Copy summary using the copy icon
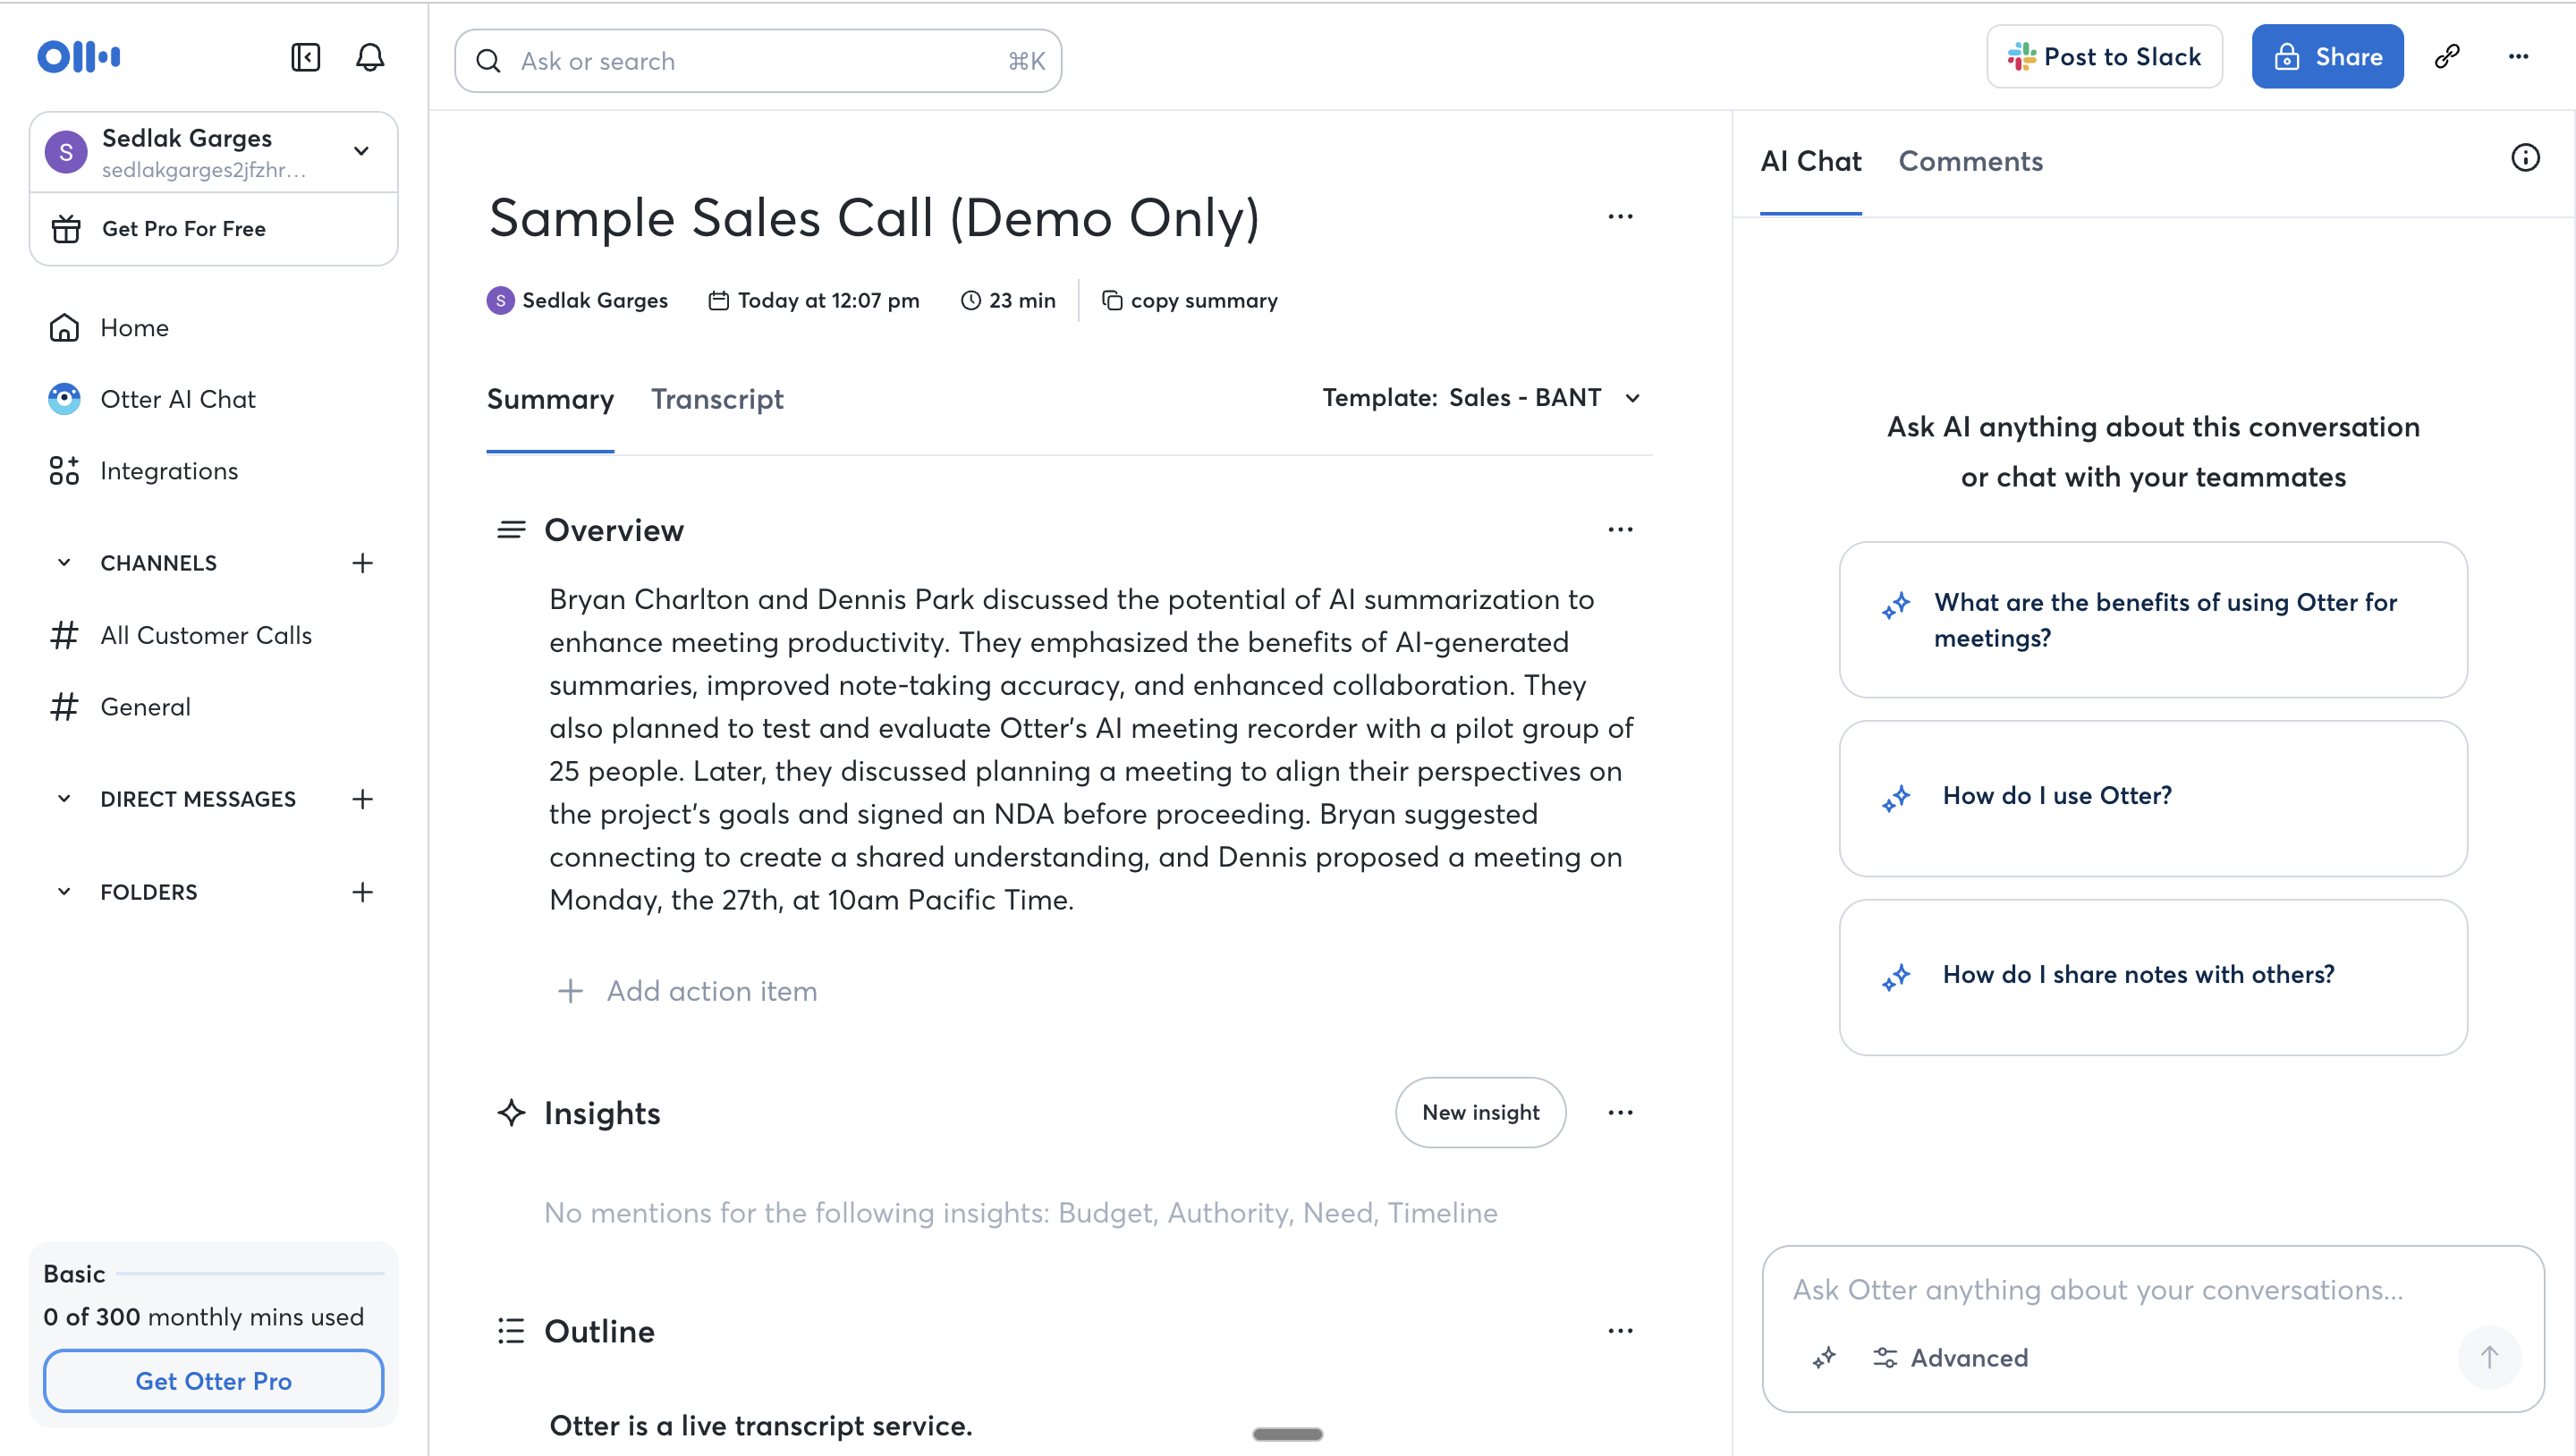The image size is (2576, 1456). pos(1113,300)
